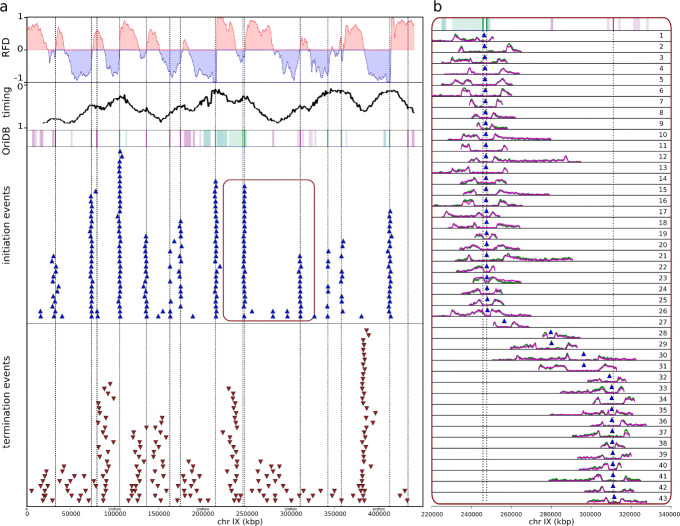Click the panel label "b"
The image size is (680, 526).
[x=438, y=6]
